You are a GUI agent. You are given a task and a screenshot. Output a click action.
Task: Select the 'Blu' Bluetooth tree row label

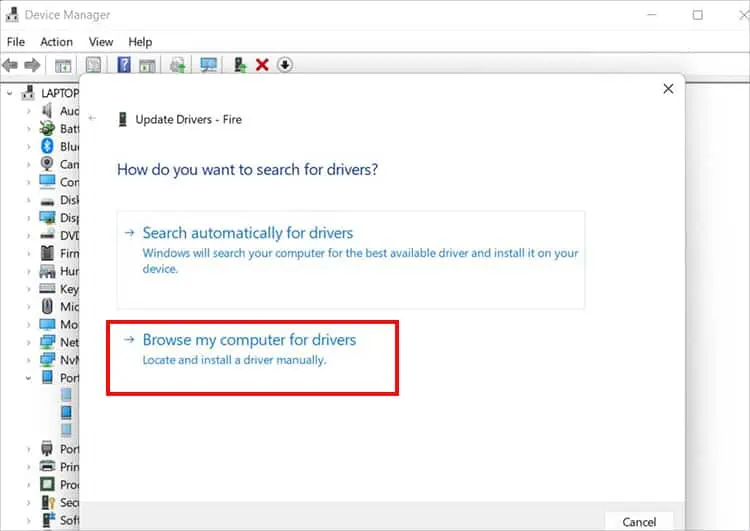click(x=70, y=146)
